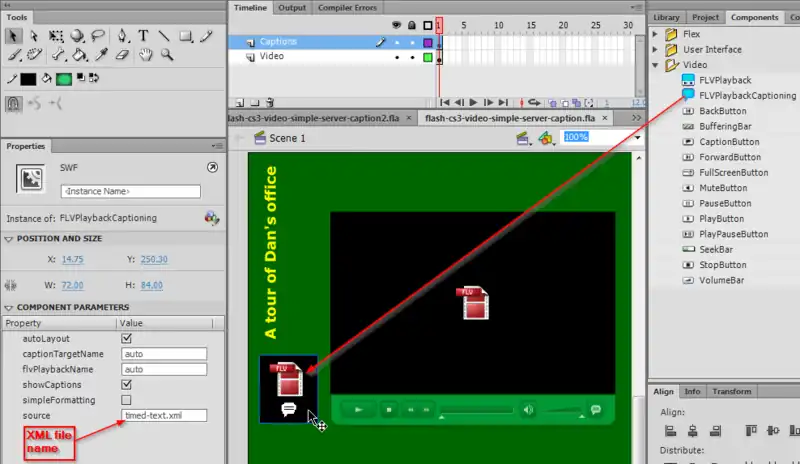Select the Text tool
This screenshot has width=800, height=464.
click(144, 36)
